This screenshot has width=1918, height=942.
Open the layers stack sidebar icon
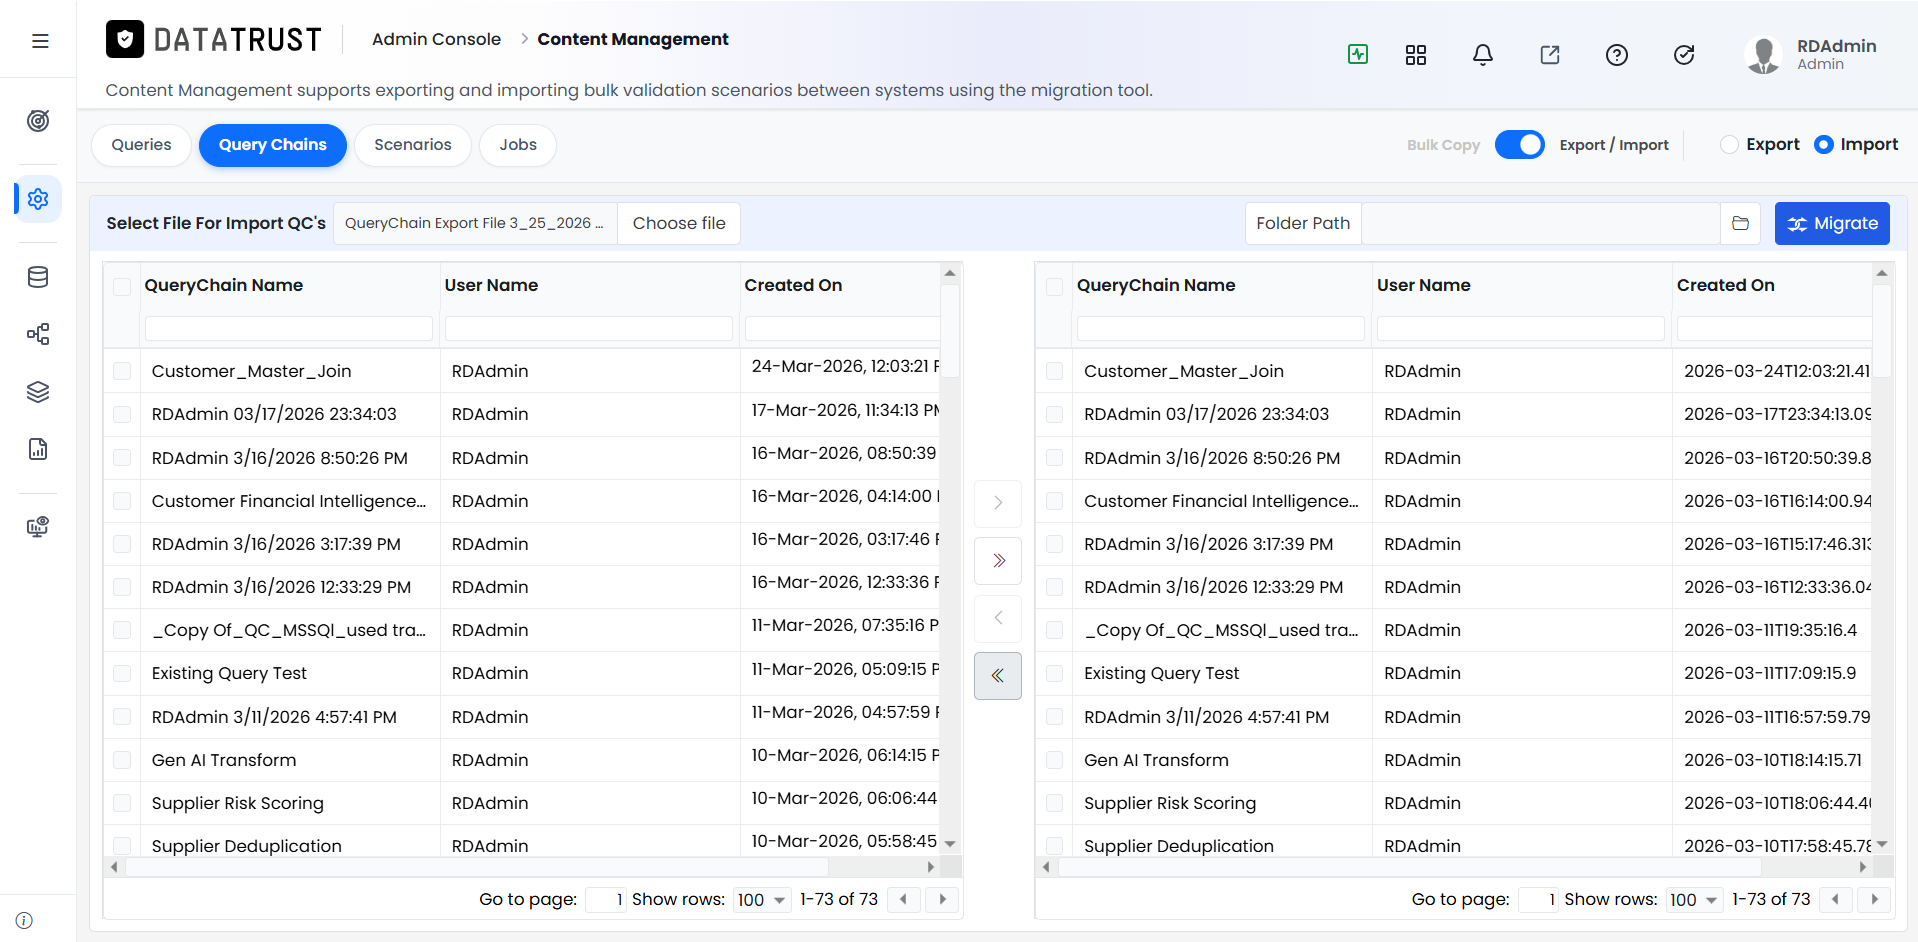(x=38, y=392)
